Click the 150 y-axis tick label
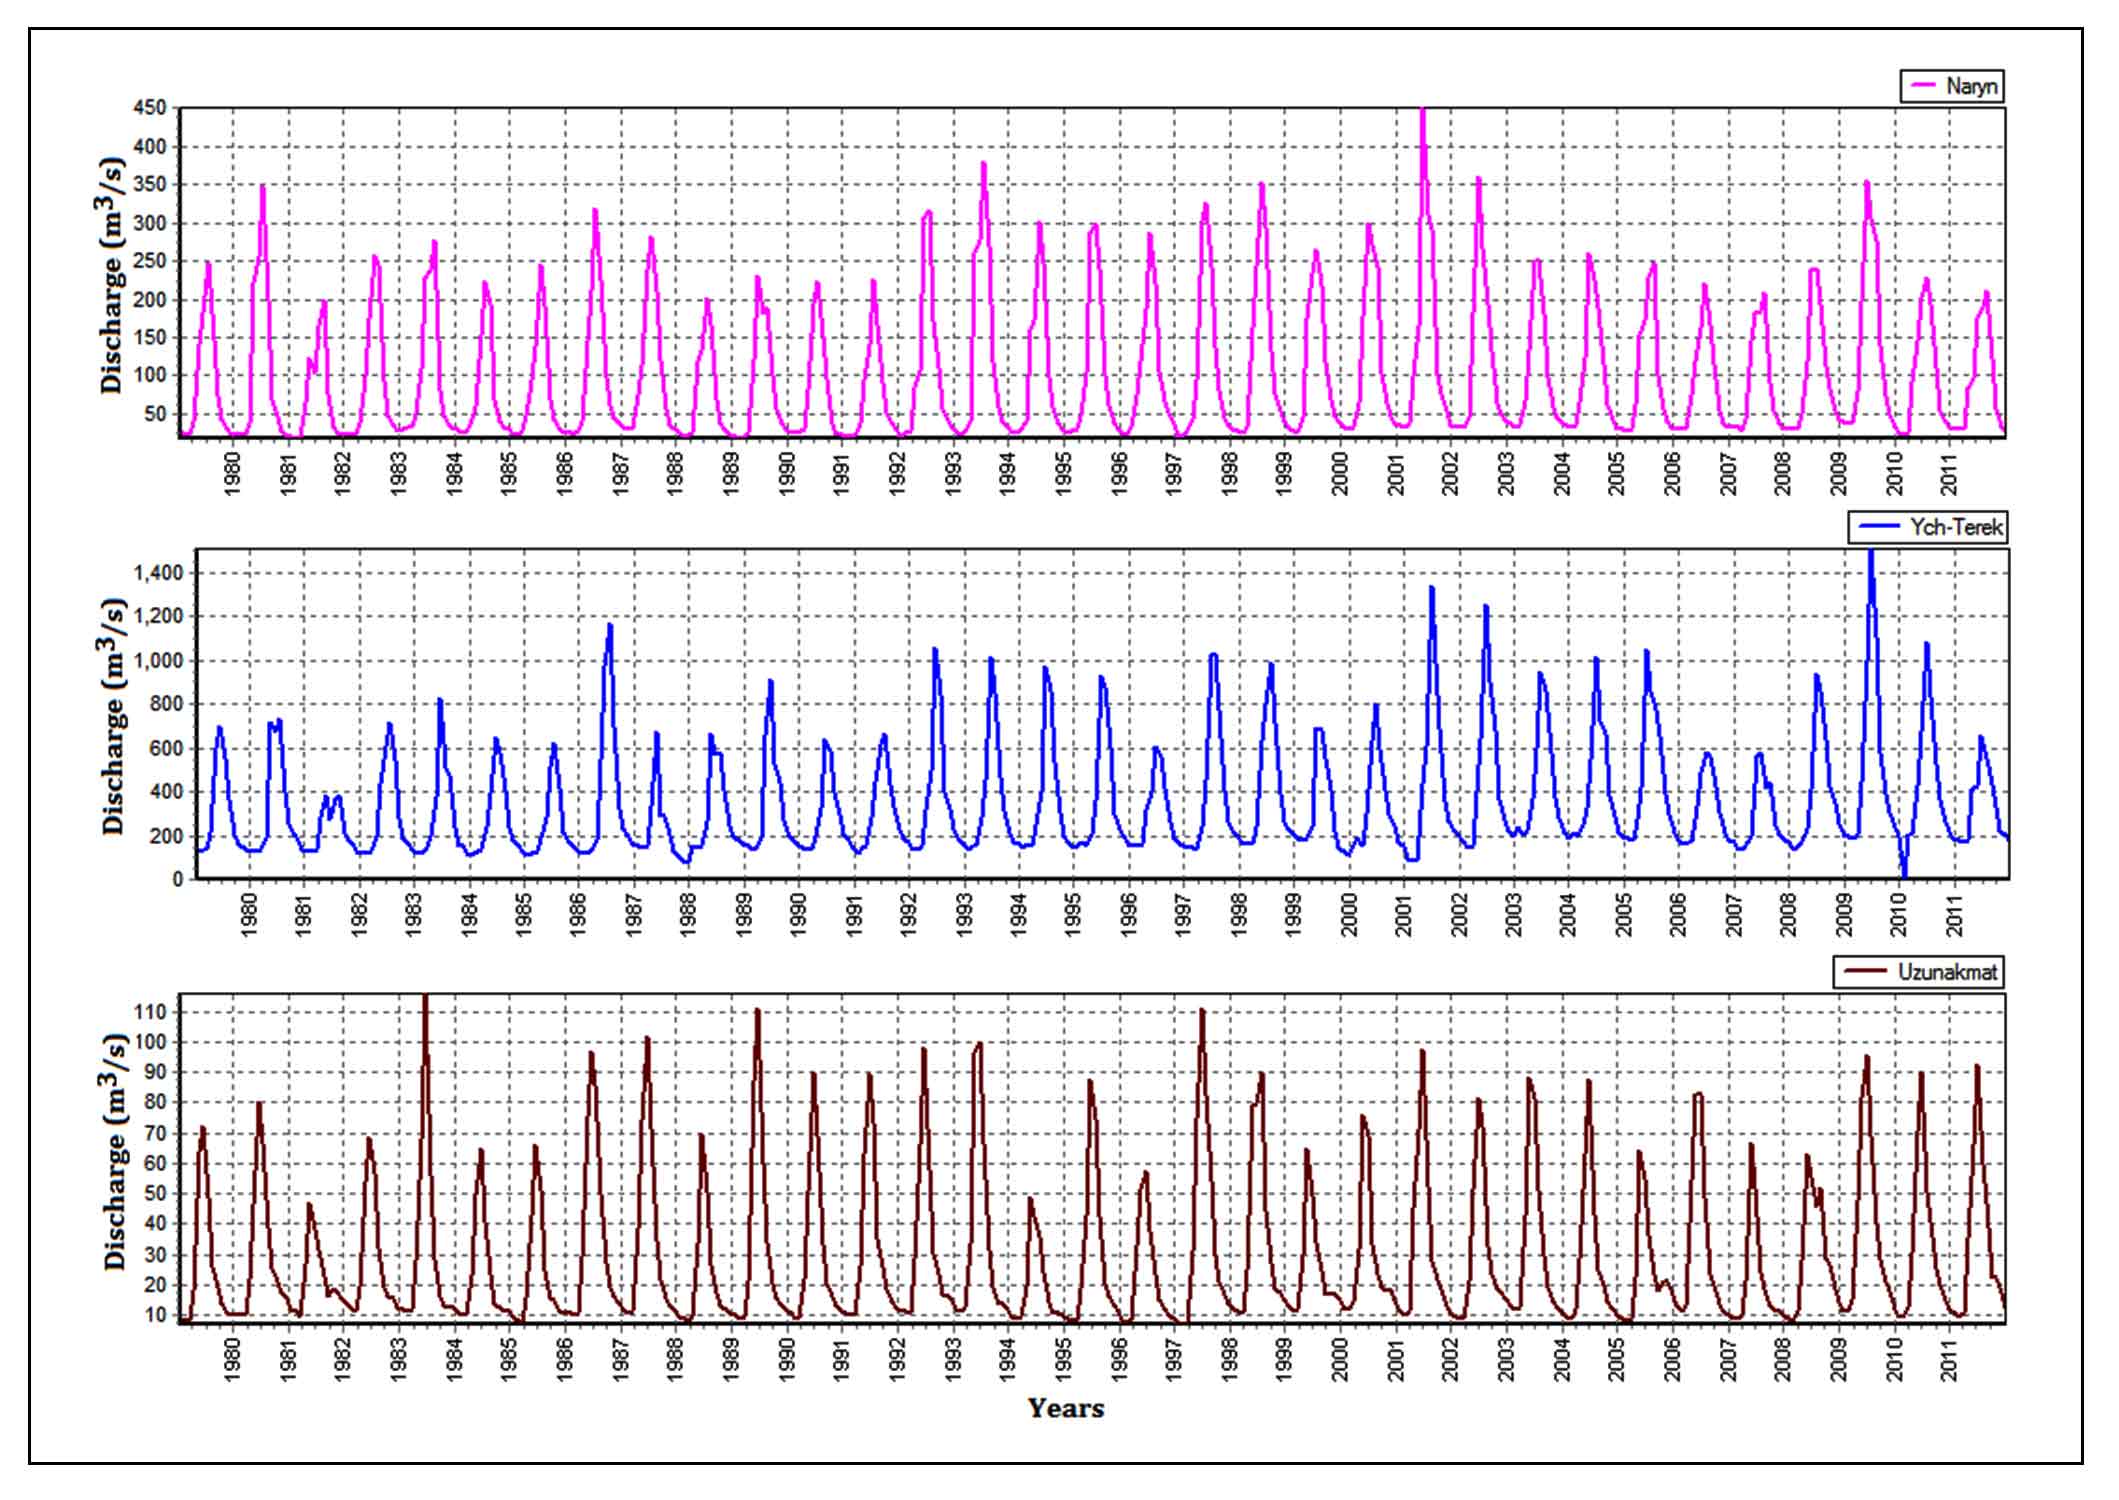The height and width of the screenshot is (1500, 2119). point(149,337)
